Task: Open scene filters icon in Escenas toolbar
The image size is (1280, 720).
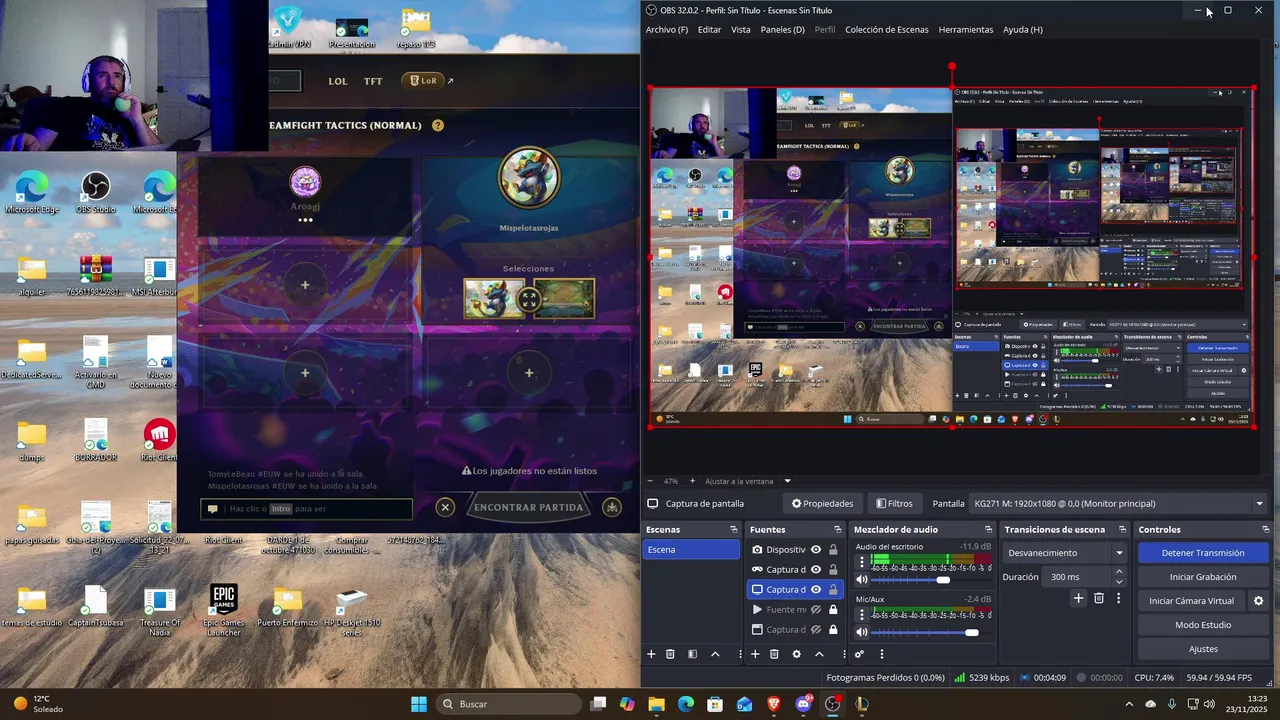Action: (692, 654)
